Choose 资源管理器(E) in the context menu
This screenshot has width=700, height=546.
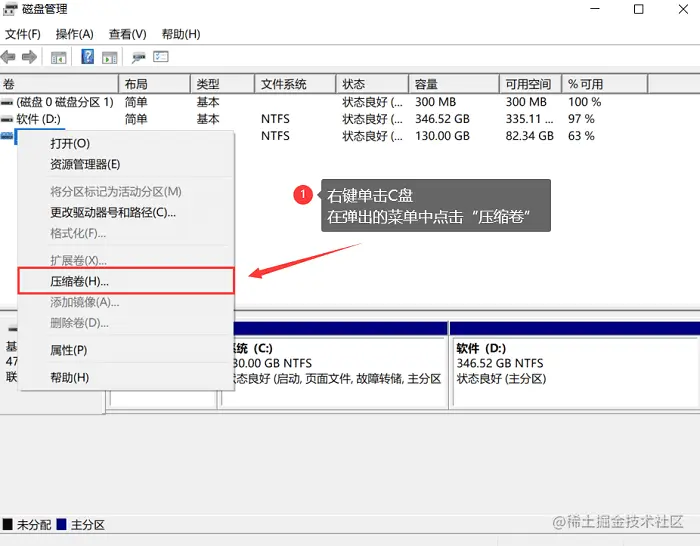click(126, 164)
